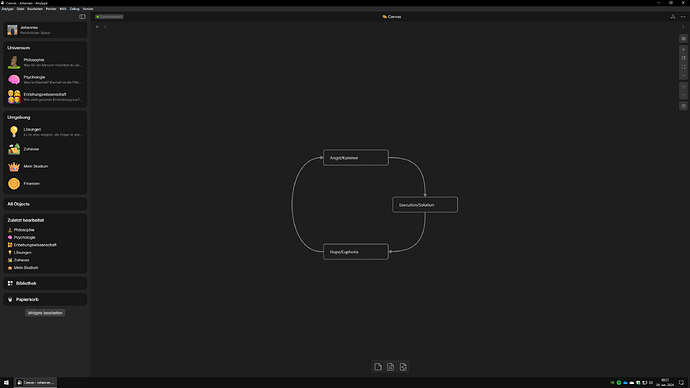Open the Datei menu
The image size is (690, 388).
tap(21, 9)
